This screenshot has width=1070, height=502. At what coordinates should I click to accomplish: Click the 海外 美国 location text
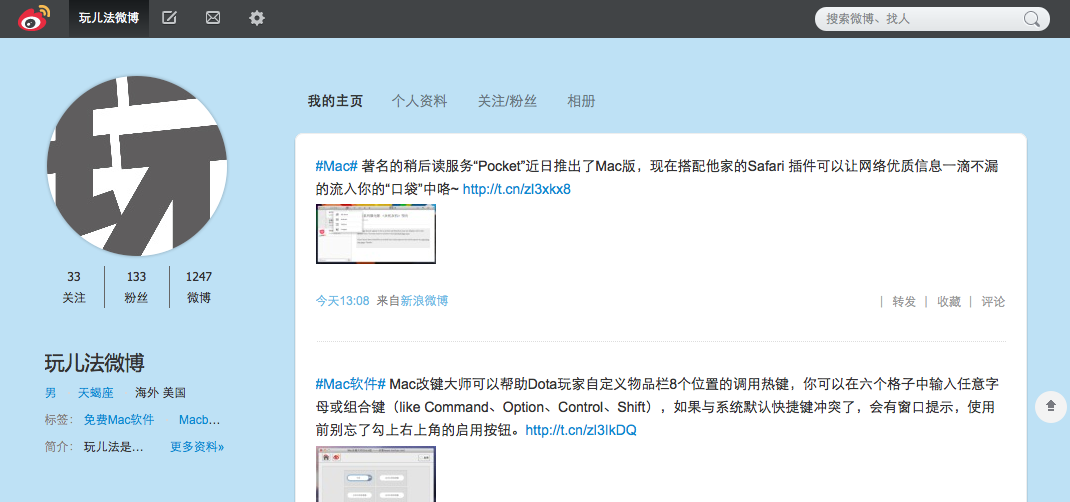pyautogui.click(x=160, y=394)
